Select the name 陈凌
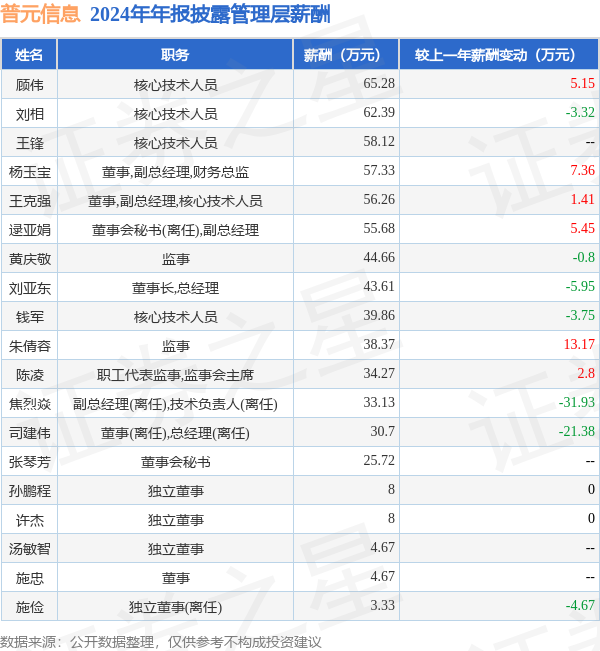The height and width of the screenshot is (651, 600). click(x=29, y=375)
